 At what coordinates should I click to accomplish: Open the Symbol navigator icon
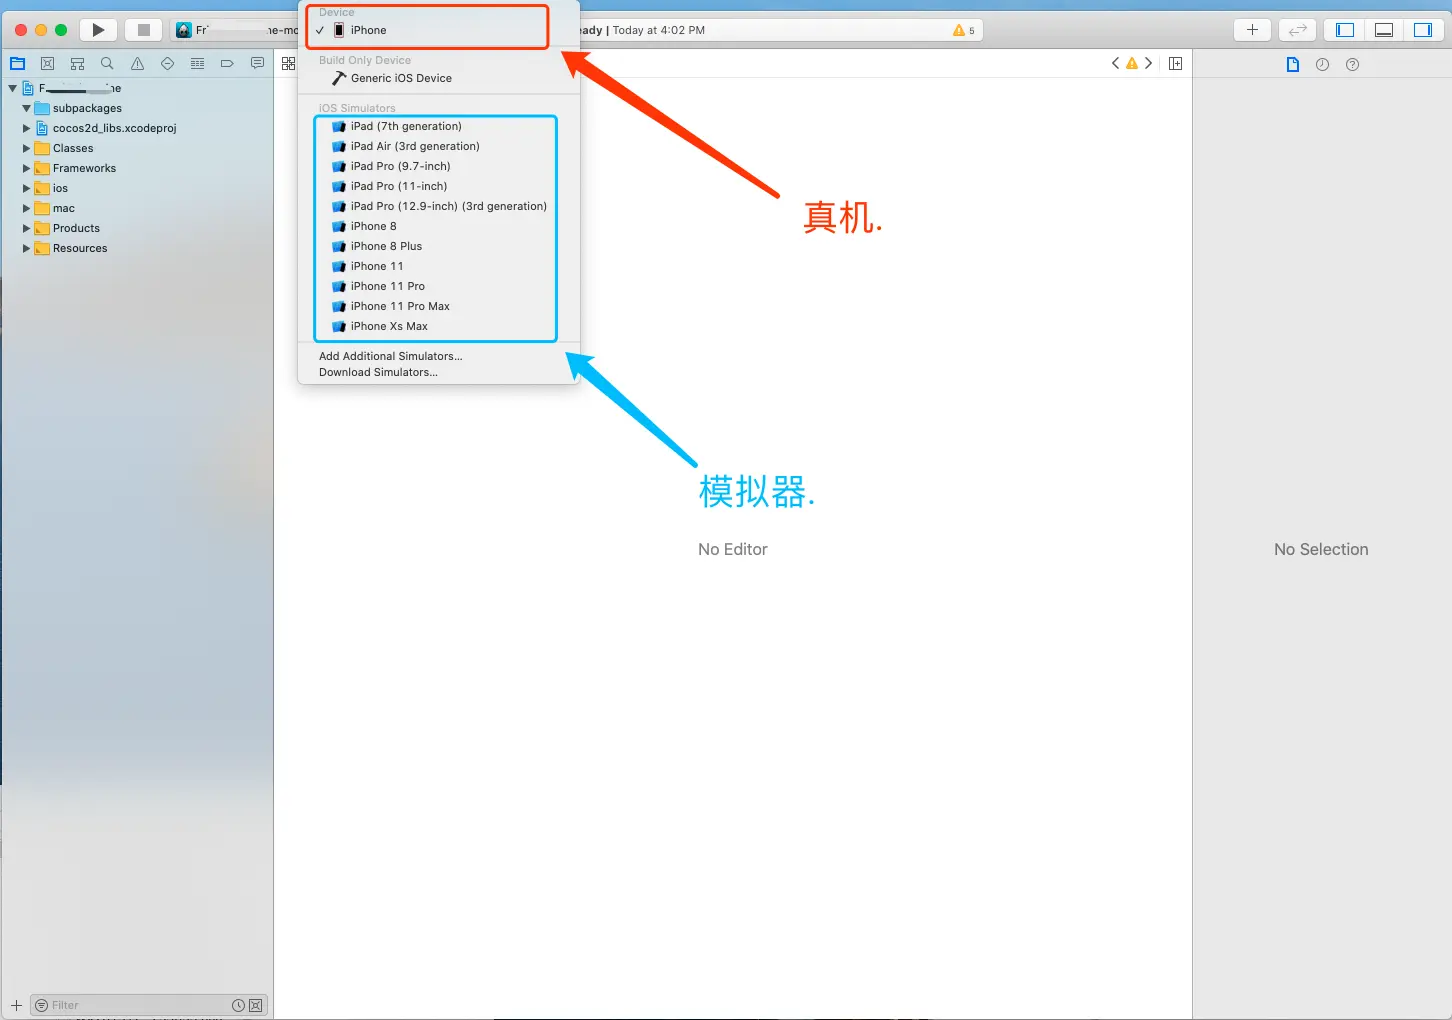77,63
